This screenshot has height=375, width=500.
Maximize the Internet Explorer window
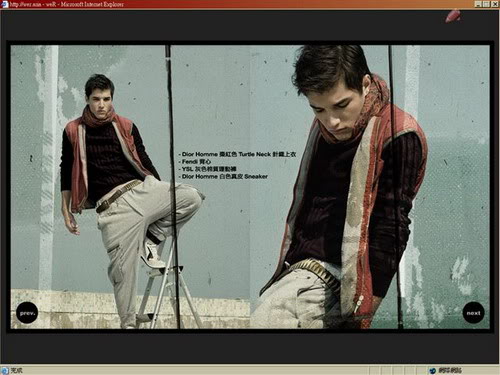pyautogui.click(x=486, y=4)
